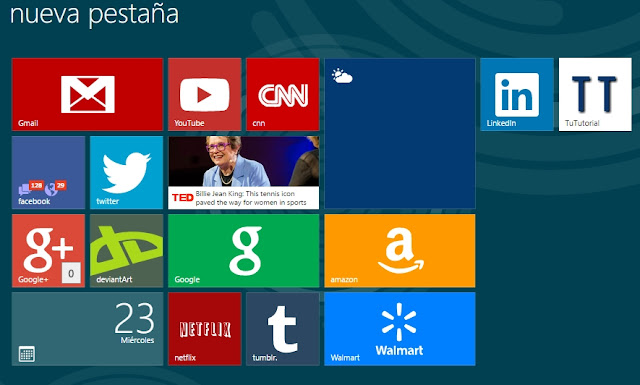Open the twitter tile

[x=127, y=172]
